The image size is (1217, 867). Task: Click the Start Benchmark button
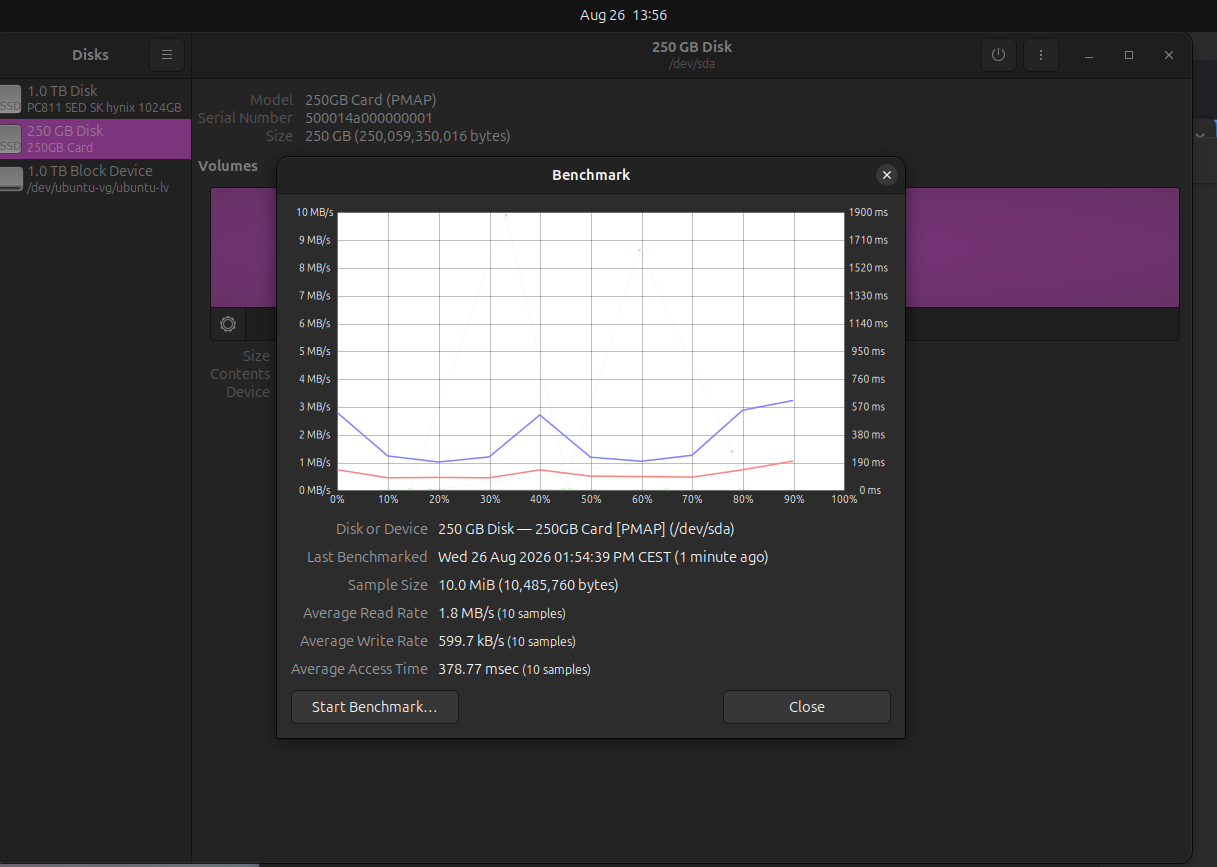pyautogui.click(x=375, y=707)
